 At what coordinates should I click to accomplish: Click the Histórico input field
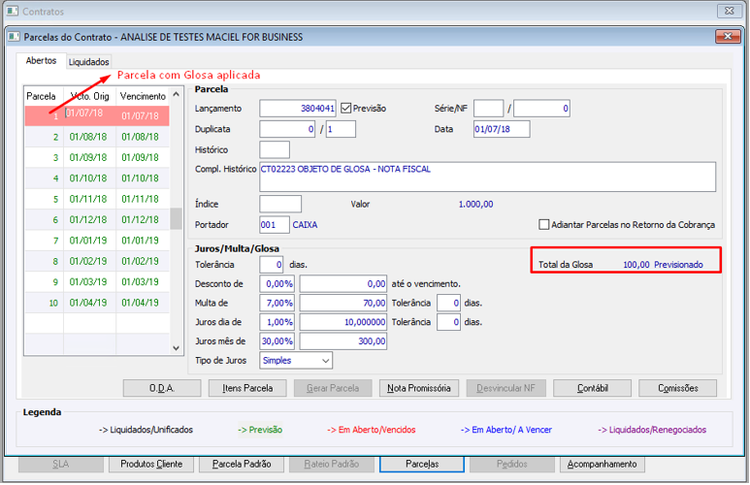[275, 150]
